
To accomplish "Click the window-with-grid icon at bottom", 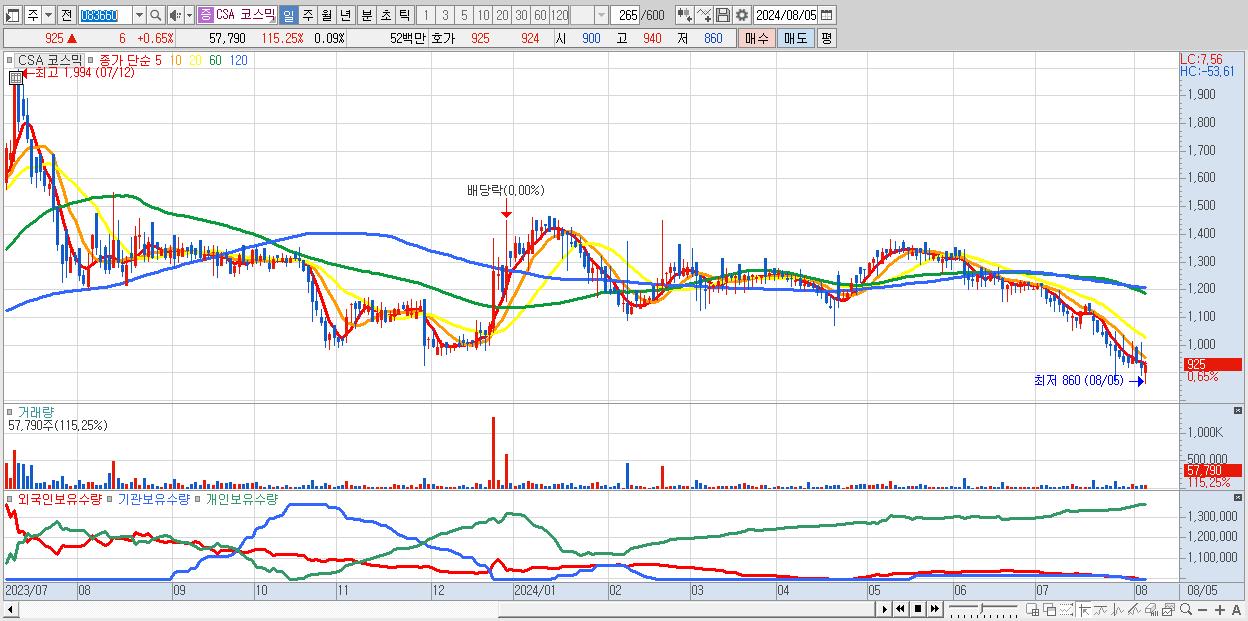I will (1032, 609).
